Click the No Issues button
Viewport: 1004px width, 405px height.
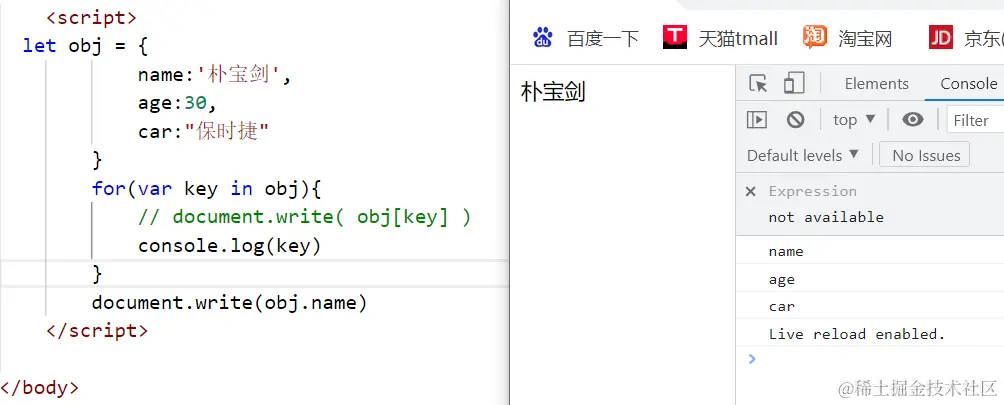tap(924, 155)
